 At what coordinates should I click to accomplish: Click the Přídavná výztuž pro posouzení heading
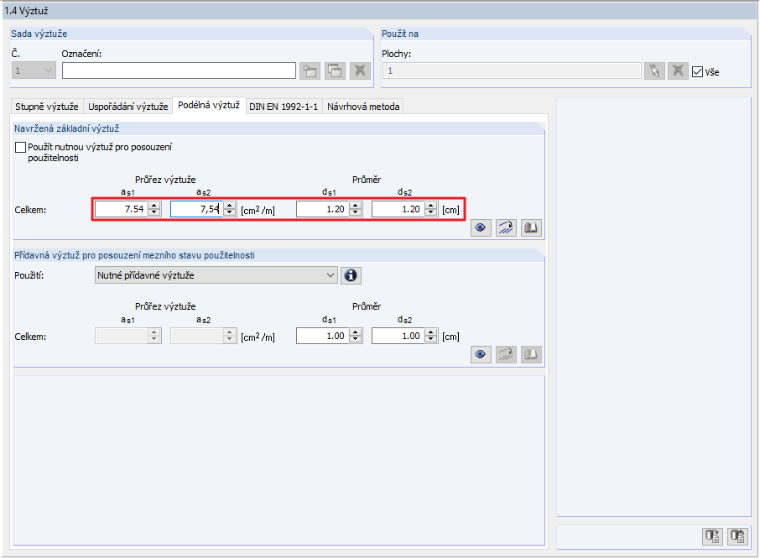[x=134, y=255]
